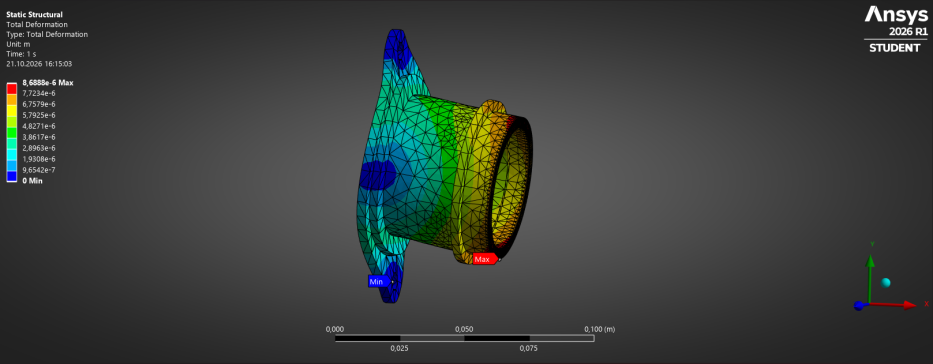Image resolution: width=933 pixels, height=364 pixels.
Task: Click the blue Z axis ball of triad
Action: pos(859,306)
